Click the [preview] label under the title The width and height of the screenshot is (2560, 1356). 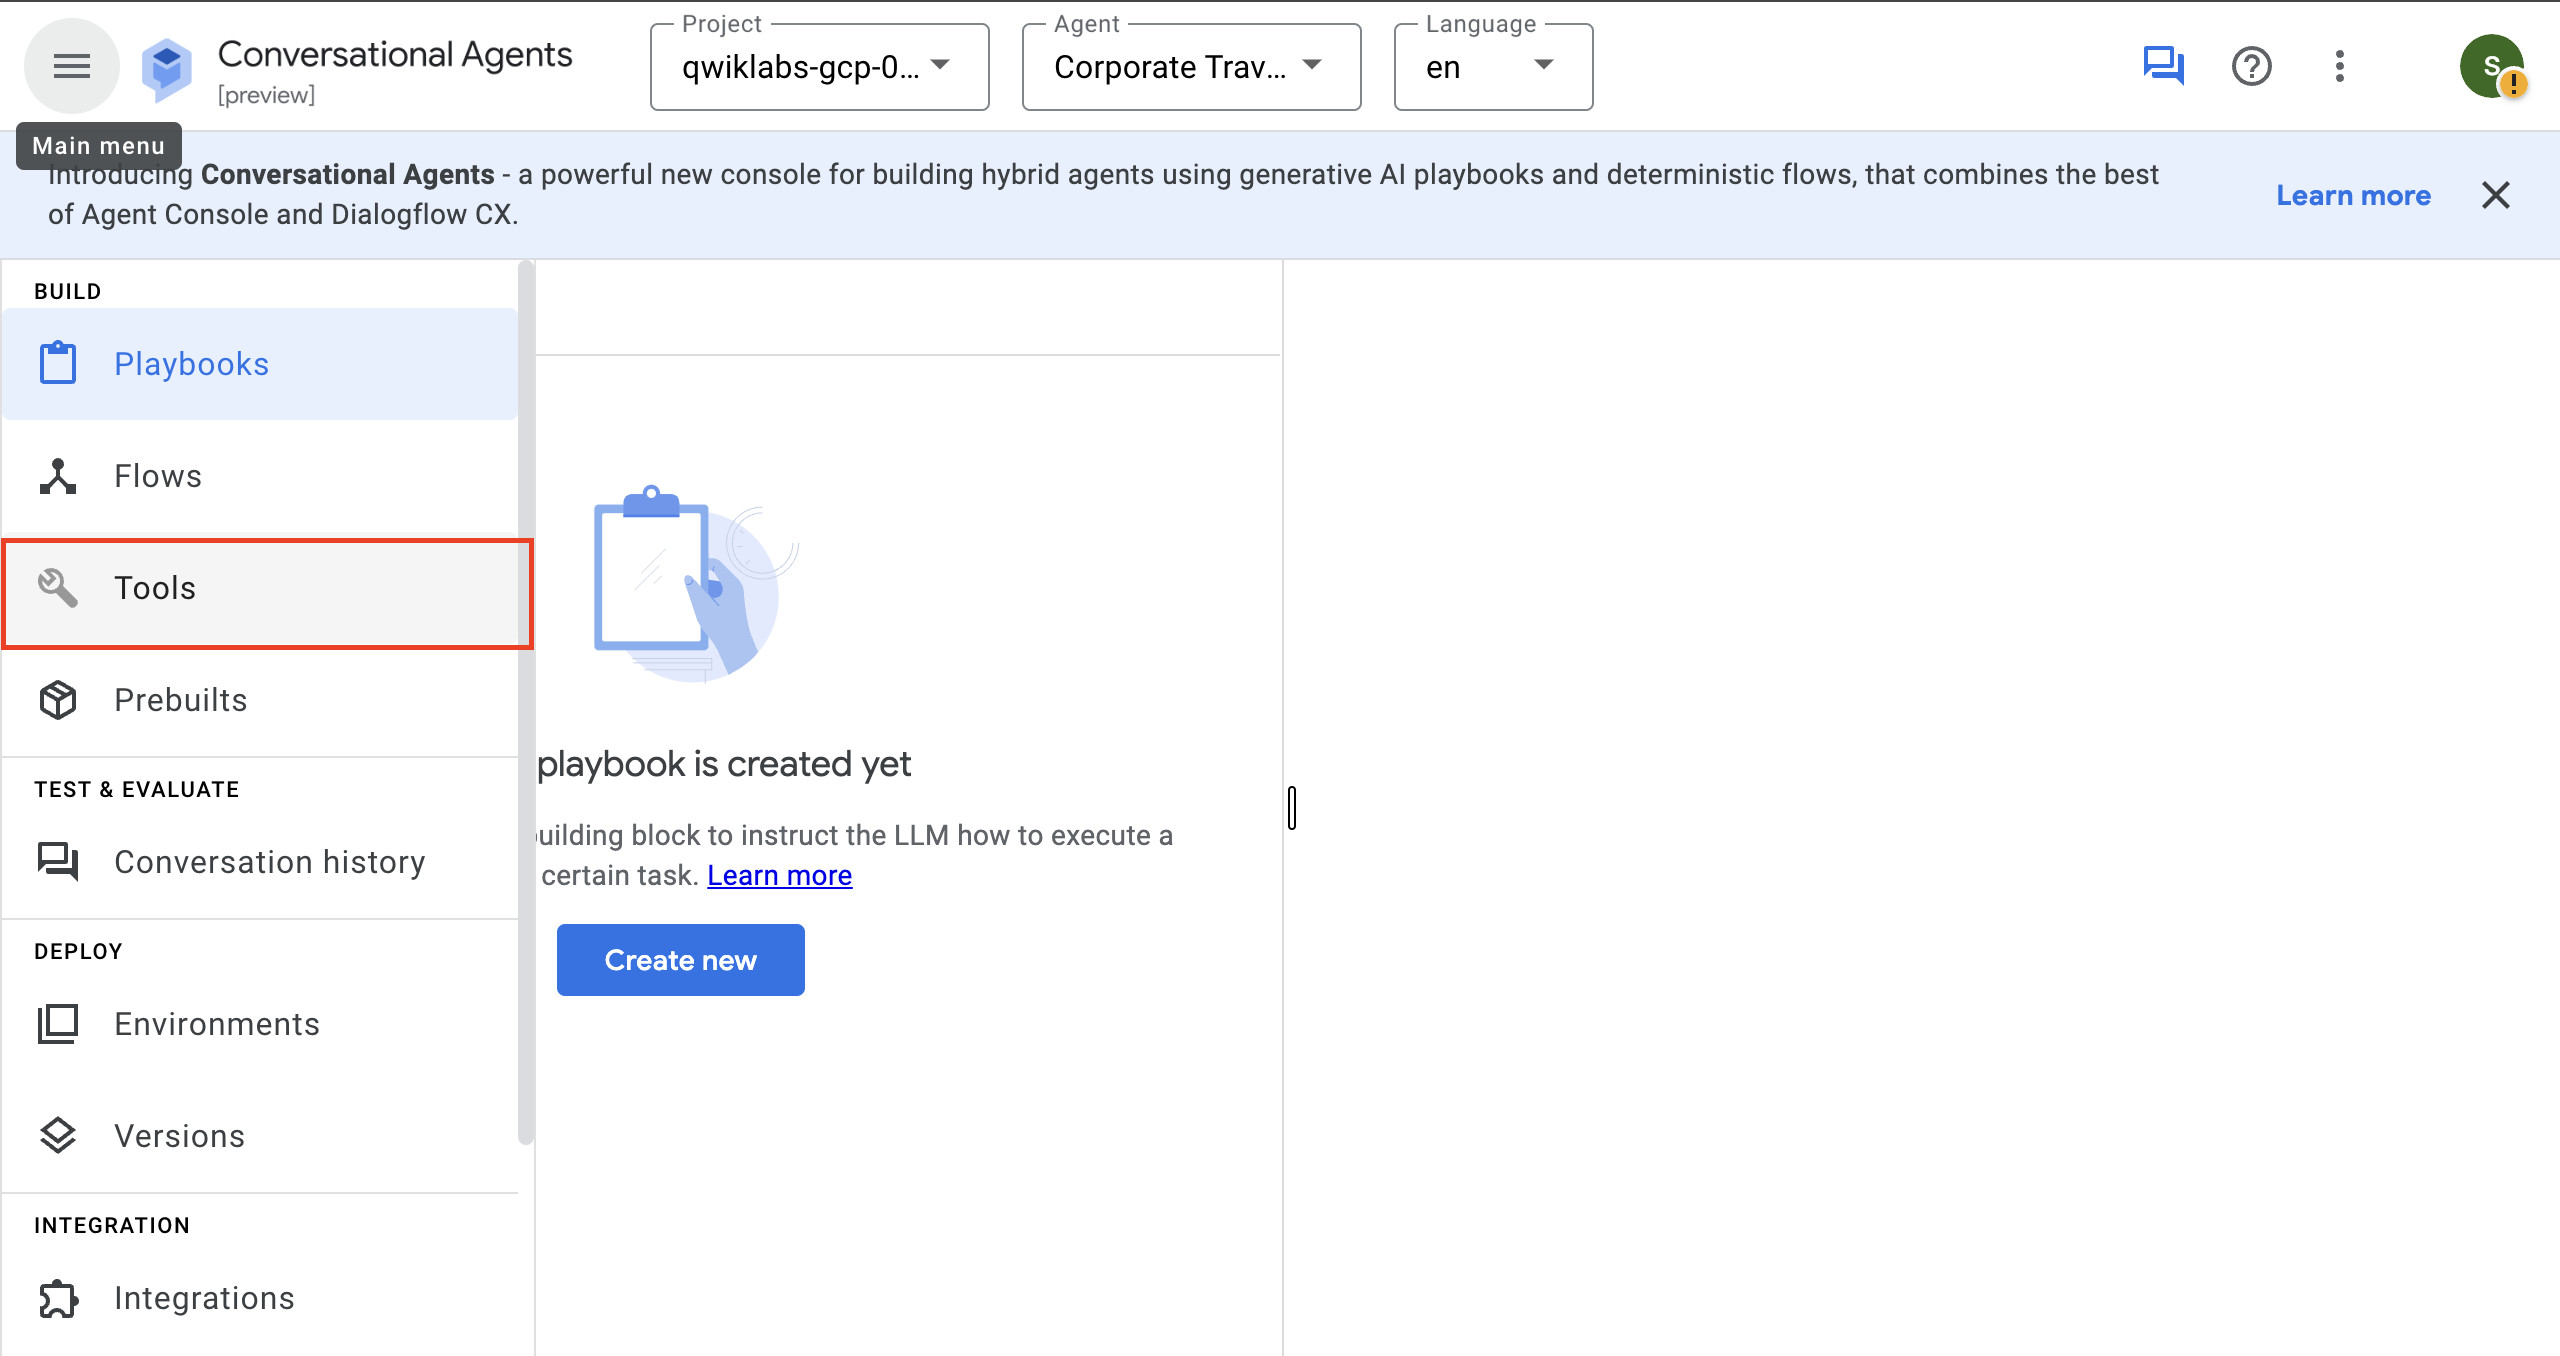pyautogui.click(x=266, y=95)
